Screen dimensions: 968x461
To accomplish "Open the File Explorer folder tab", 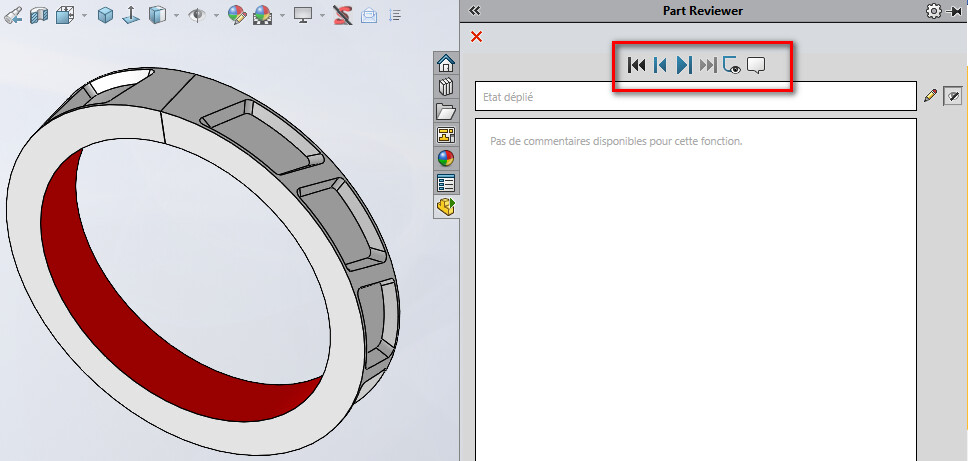I will click(x=446, y=111).
